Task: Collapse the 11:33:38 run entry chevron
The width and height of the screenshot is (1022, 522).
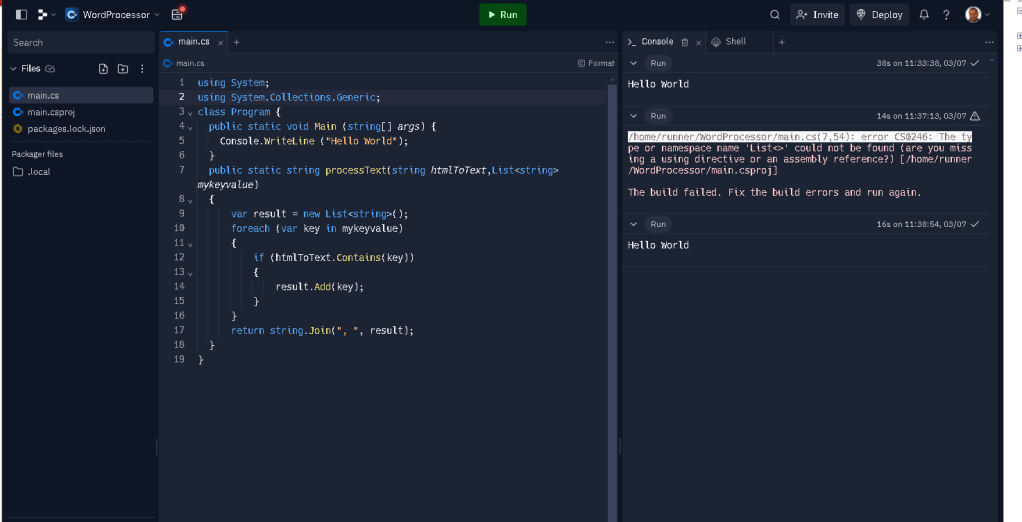Action: pos(633,63)
